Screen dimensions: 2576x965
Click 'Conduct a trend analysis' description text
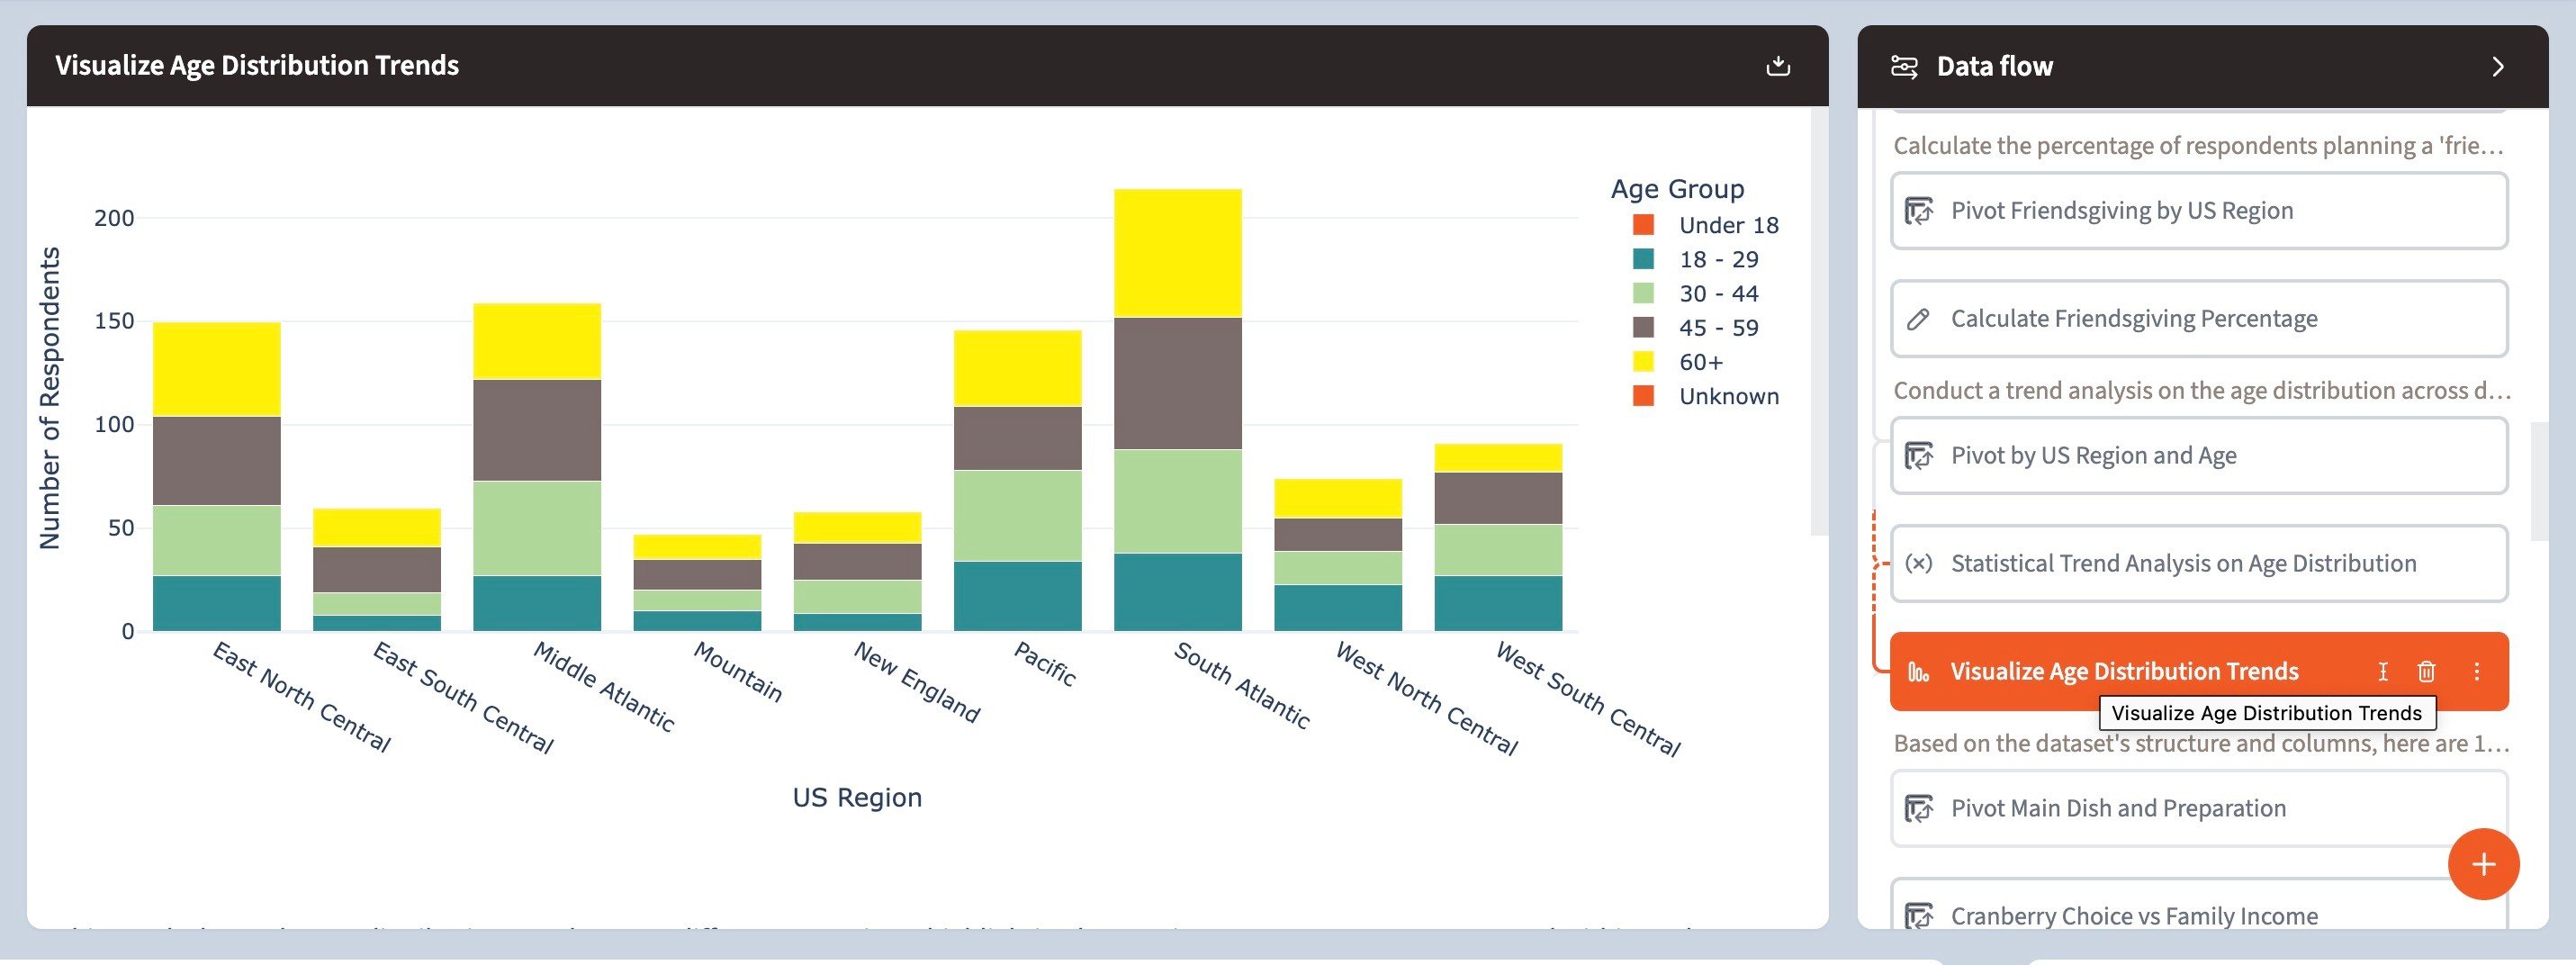coord(2201,391)
